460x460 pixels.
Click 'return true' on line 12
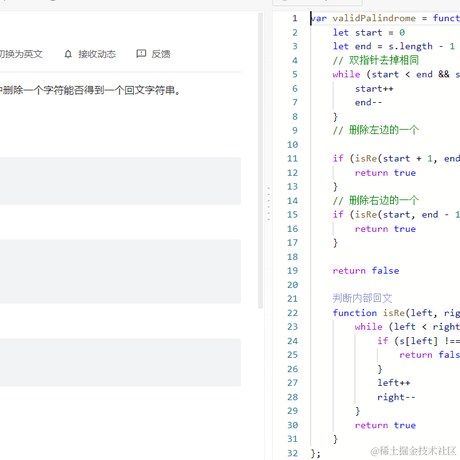[385, 173]
